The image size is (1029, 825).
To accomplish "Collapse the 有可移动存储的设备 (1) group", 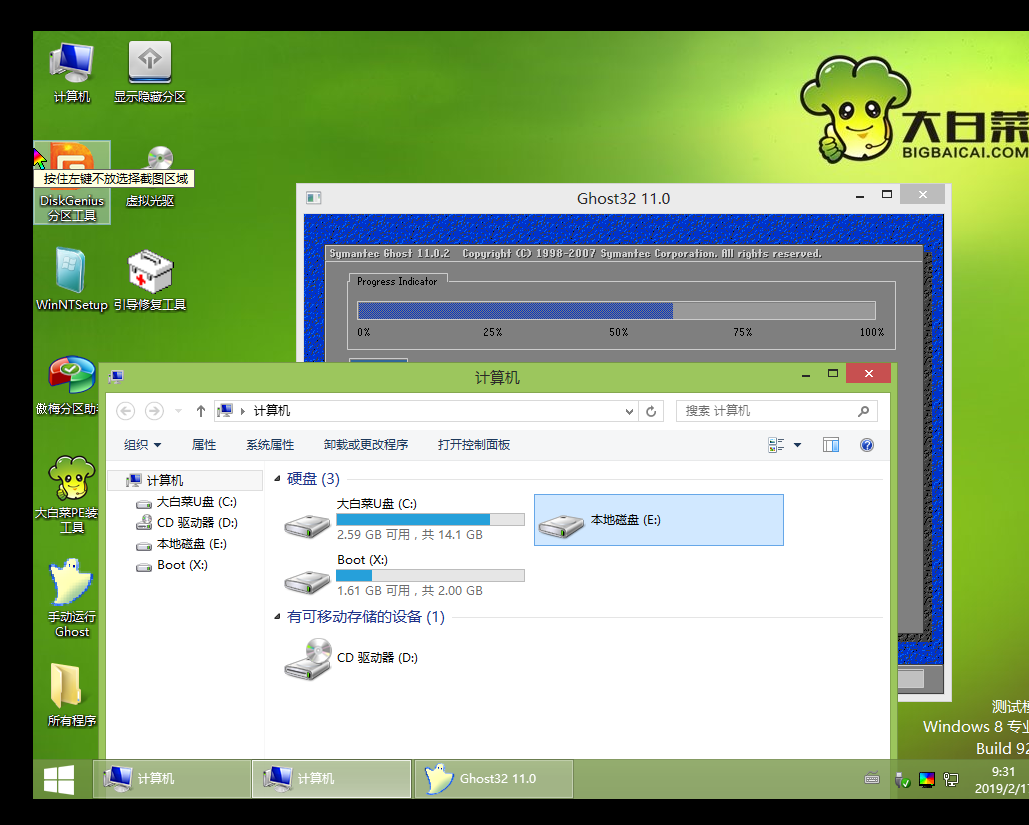I will (277, 617).
